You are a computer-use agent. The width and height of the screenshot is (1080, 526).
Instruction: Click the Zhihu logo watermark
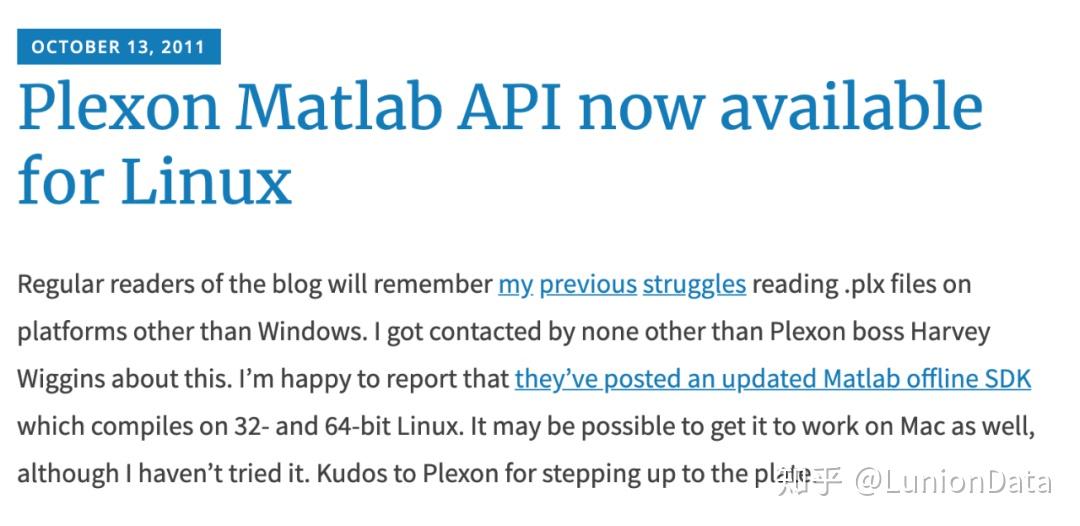coord(808,482)
